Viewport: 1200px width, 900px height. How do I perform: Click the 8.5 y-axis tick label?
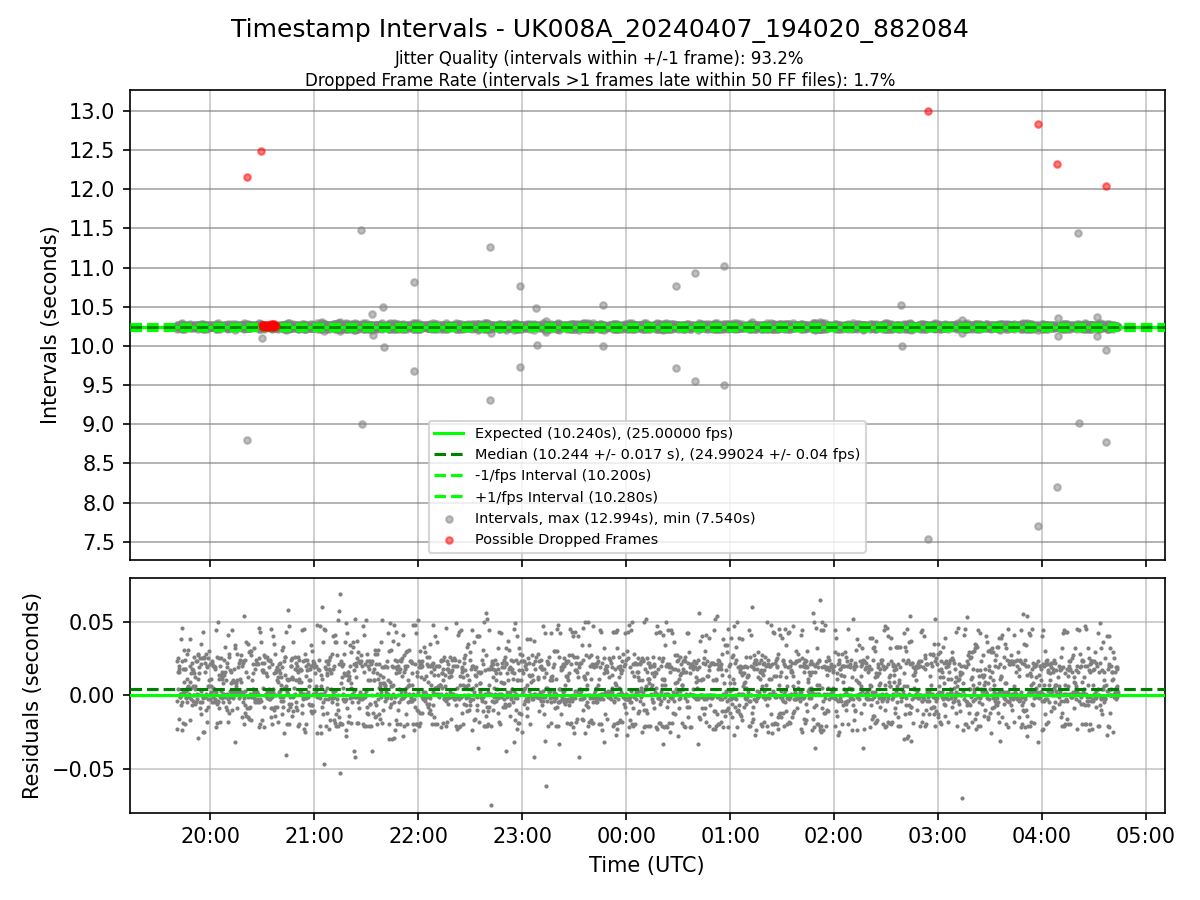100,464
